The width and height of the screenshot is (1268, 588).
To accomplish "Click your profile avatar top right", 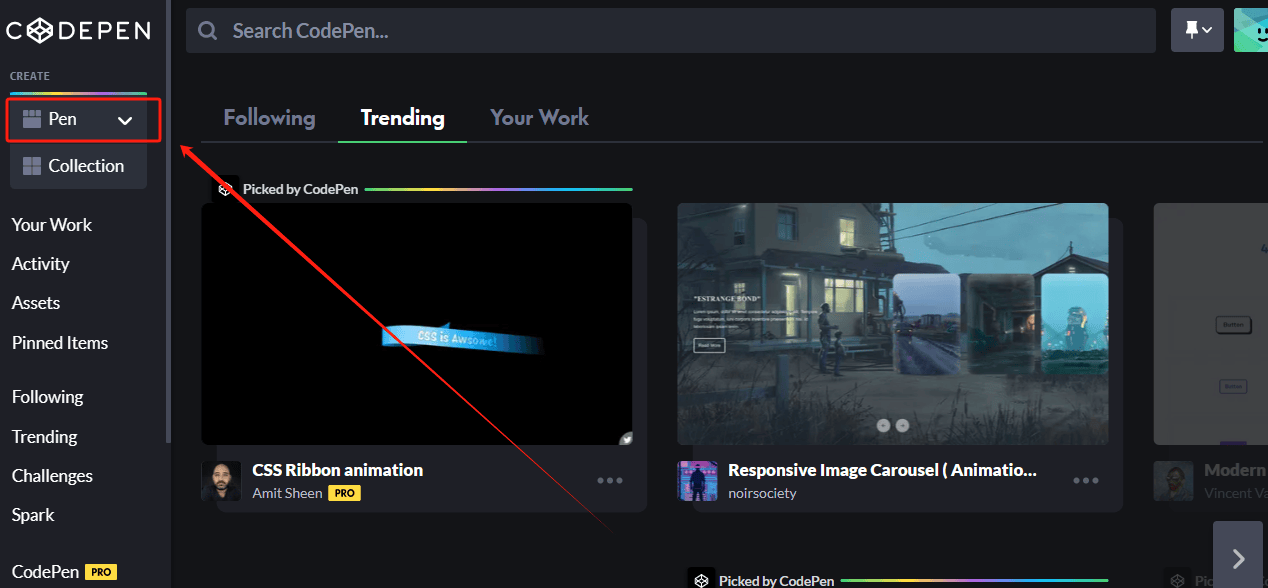I will pyautogui.click(x=1255, y=29).
